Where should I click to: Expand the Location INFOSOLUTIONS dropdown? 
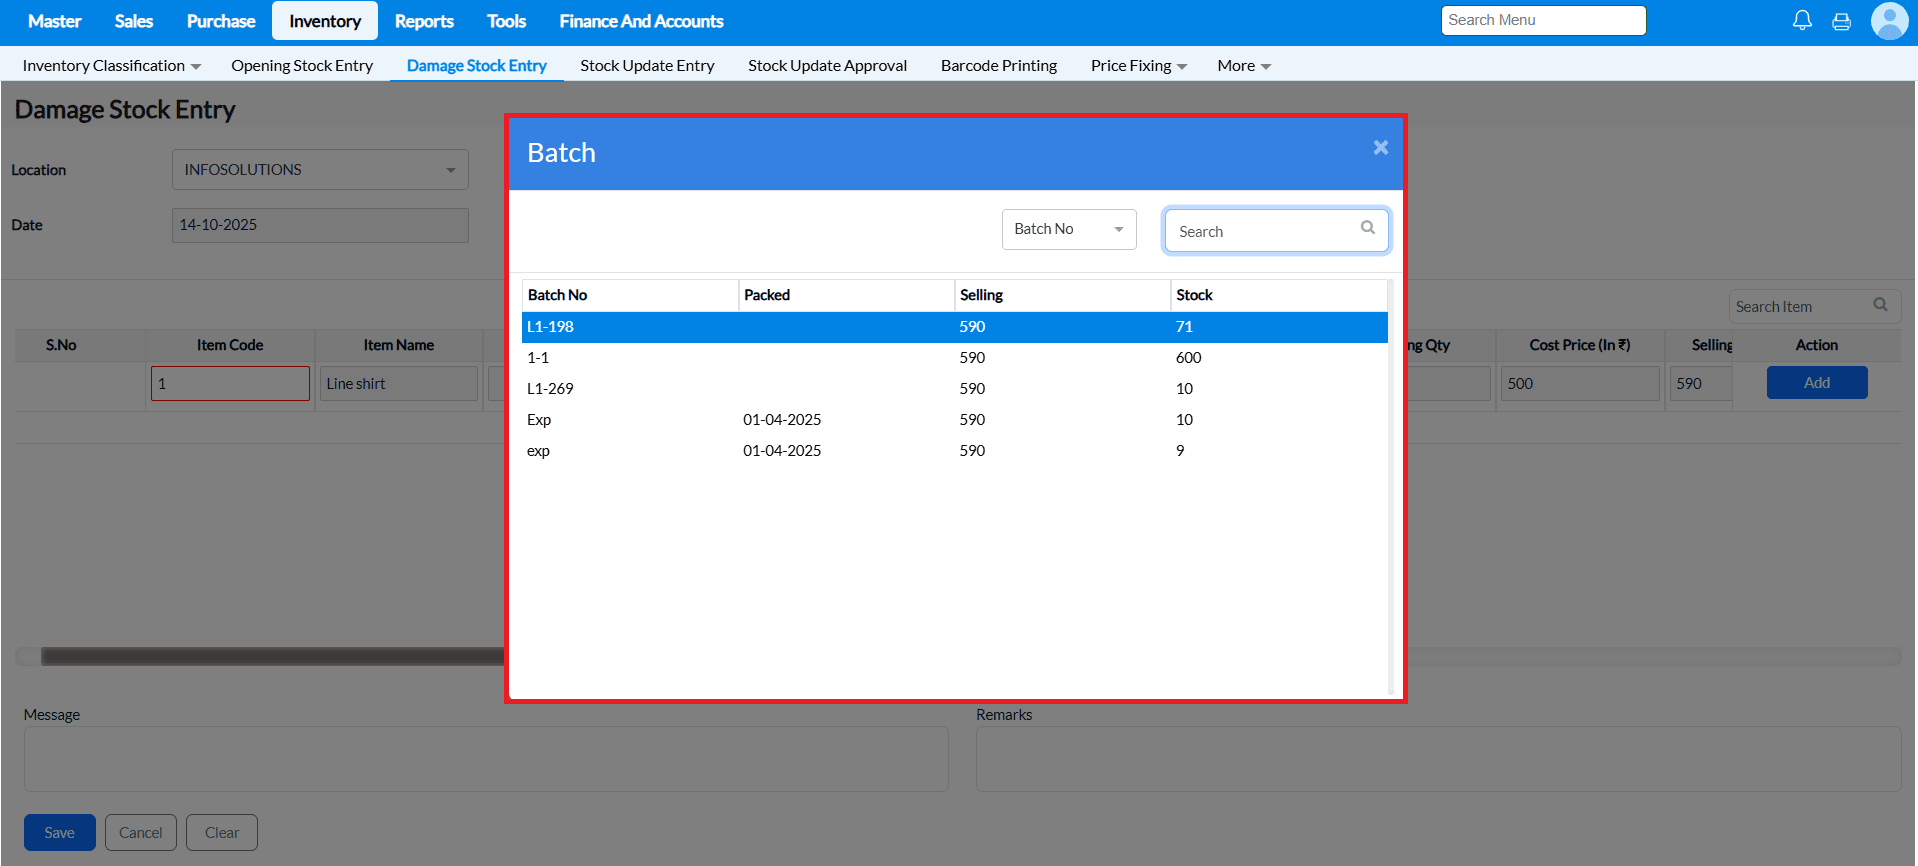point(320,170)
